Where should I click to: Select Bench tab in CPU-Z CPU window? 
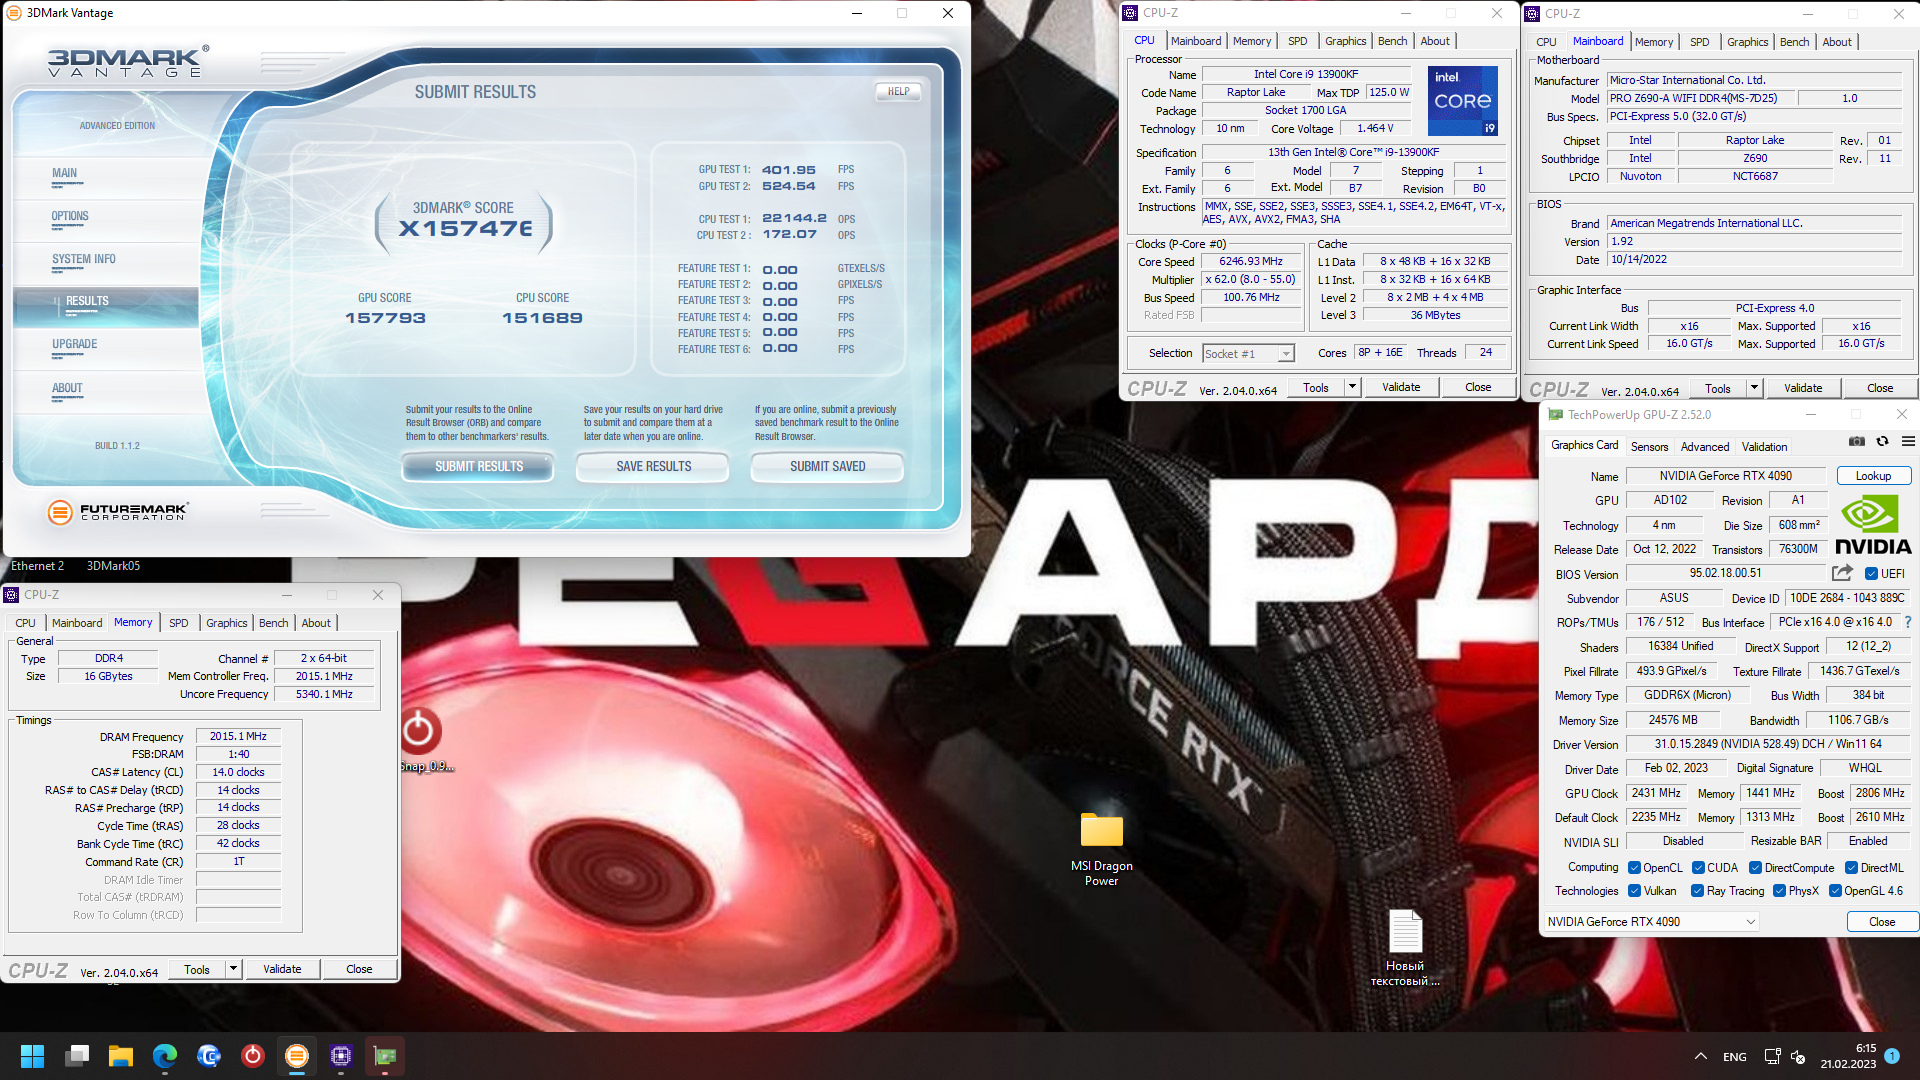click(x=1392, y=41)
